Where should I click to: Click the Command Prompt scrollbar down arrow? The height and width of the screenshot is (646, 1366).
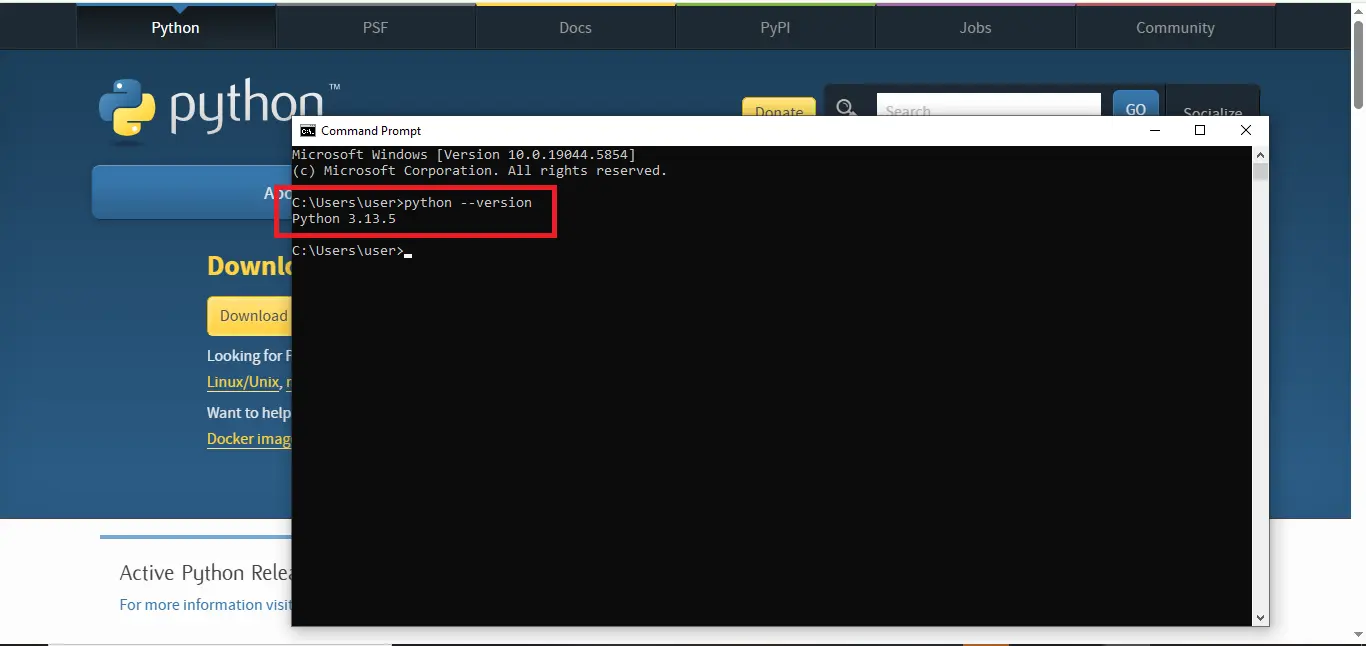[x=1260, y=618]
